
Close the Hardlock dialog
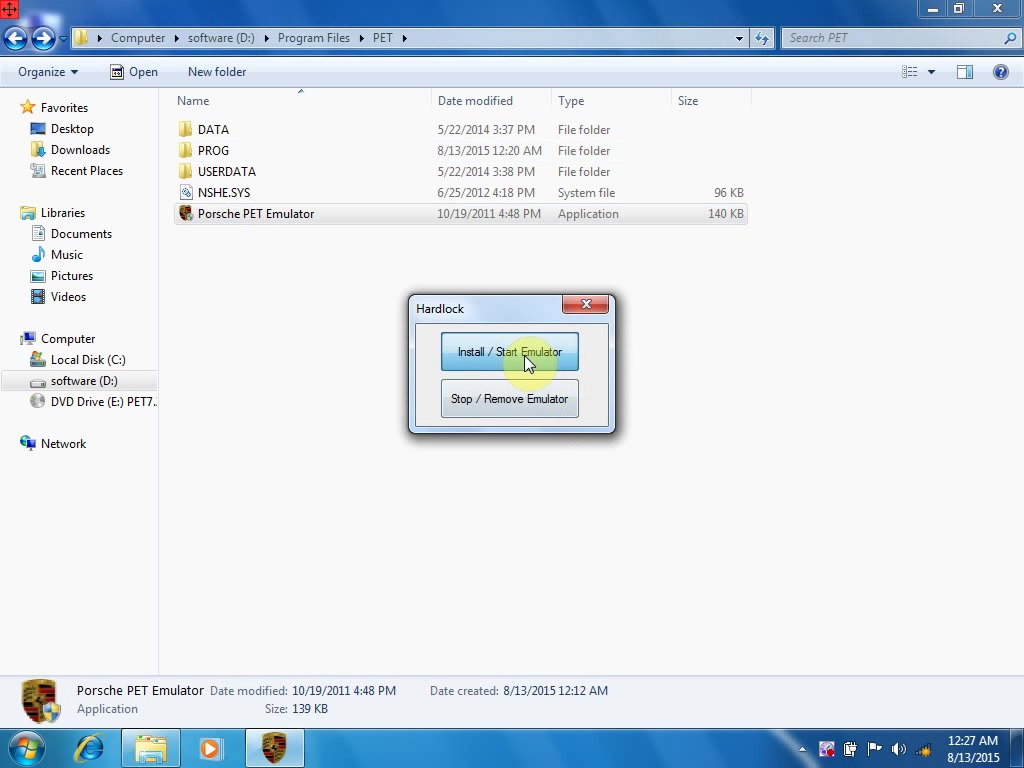click(x=586, y=305)
